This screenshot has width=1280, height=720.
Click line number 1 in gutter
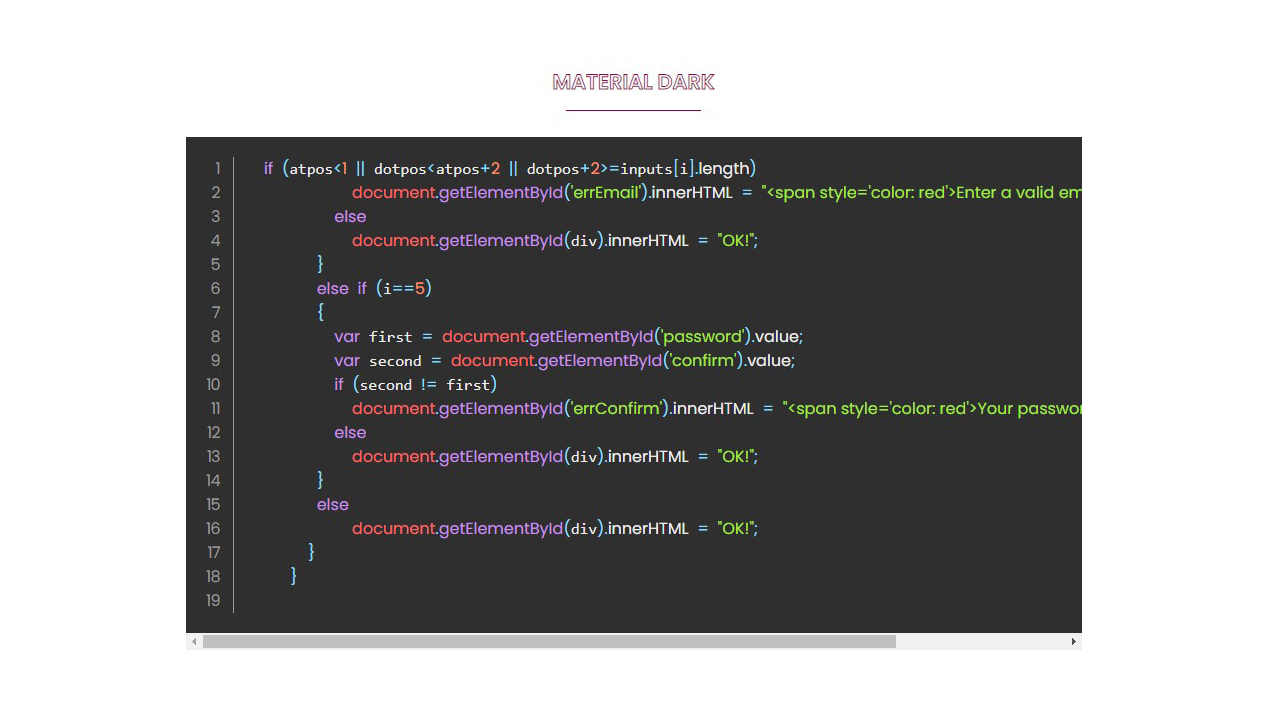pyautogui.click(x=217, y=168)
